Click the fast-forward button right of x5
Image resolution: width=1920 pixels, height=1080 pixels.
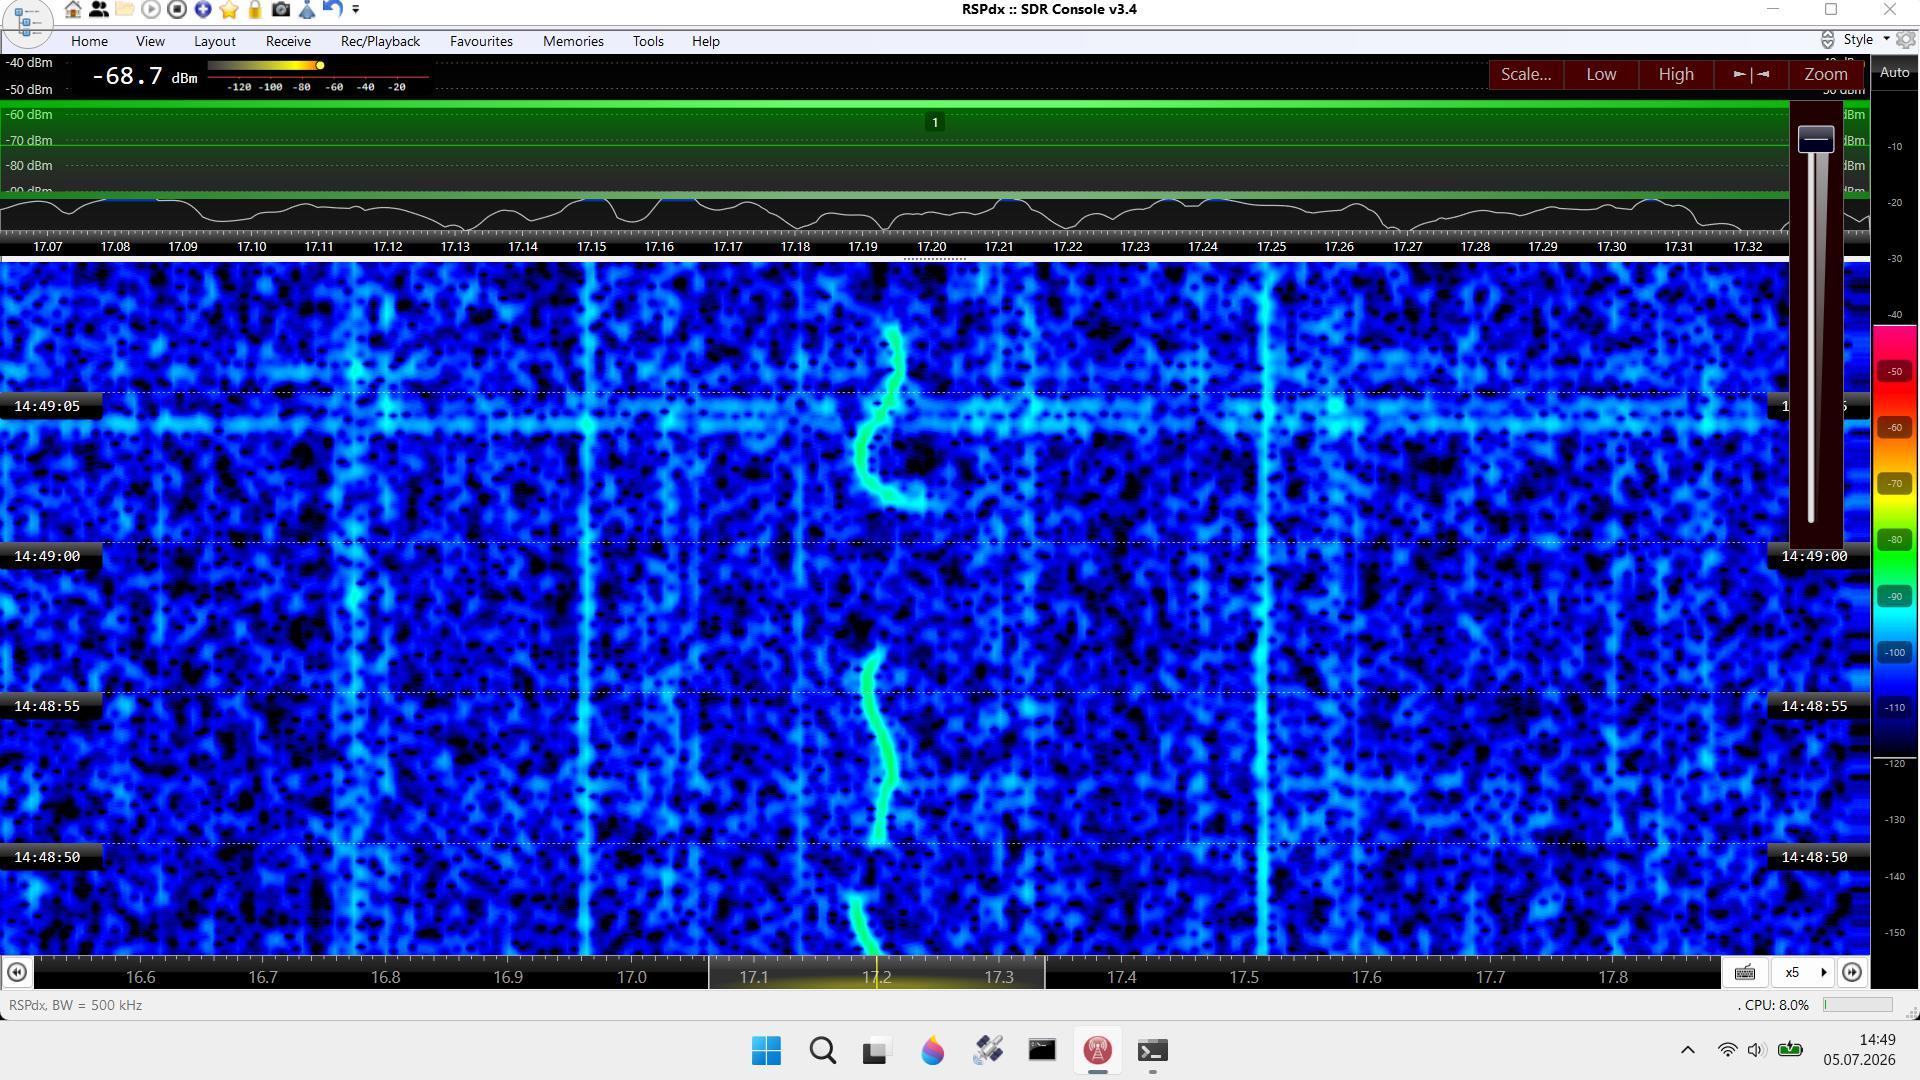click(1852, 972)
